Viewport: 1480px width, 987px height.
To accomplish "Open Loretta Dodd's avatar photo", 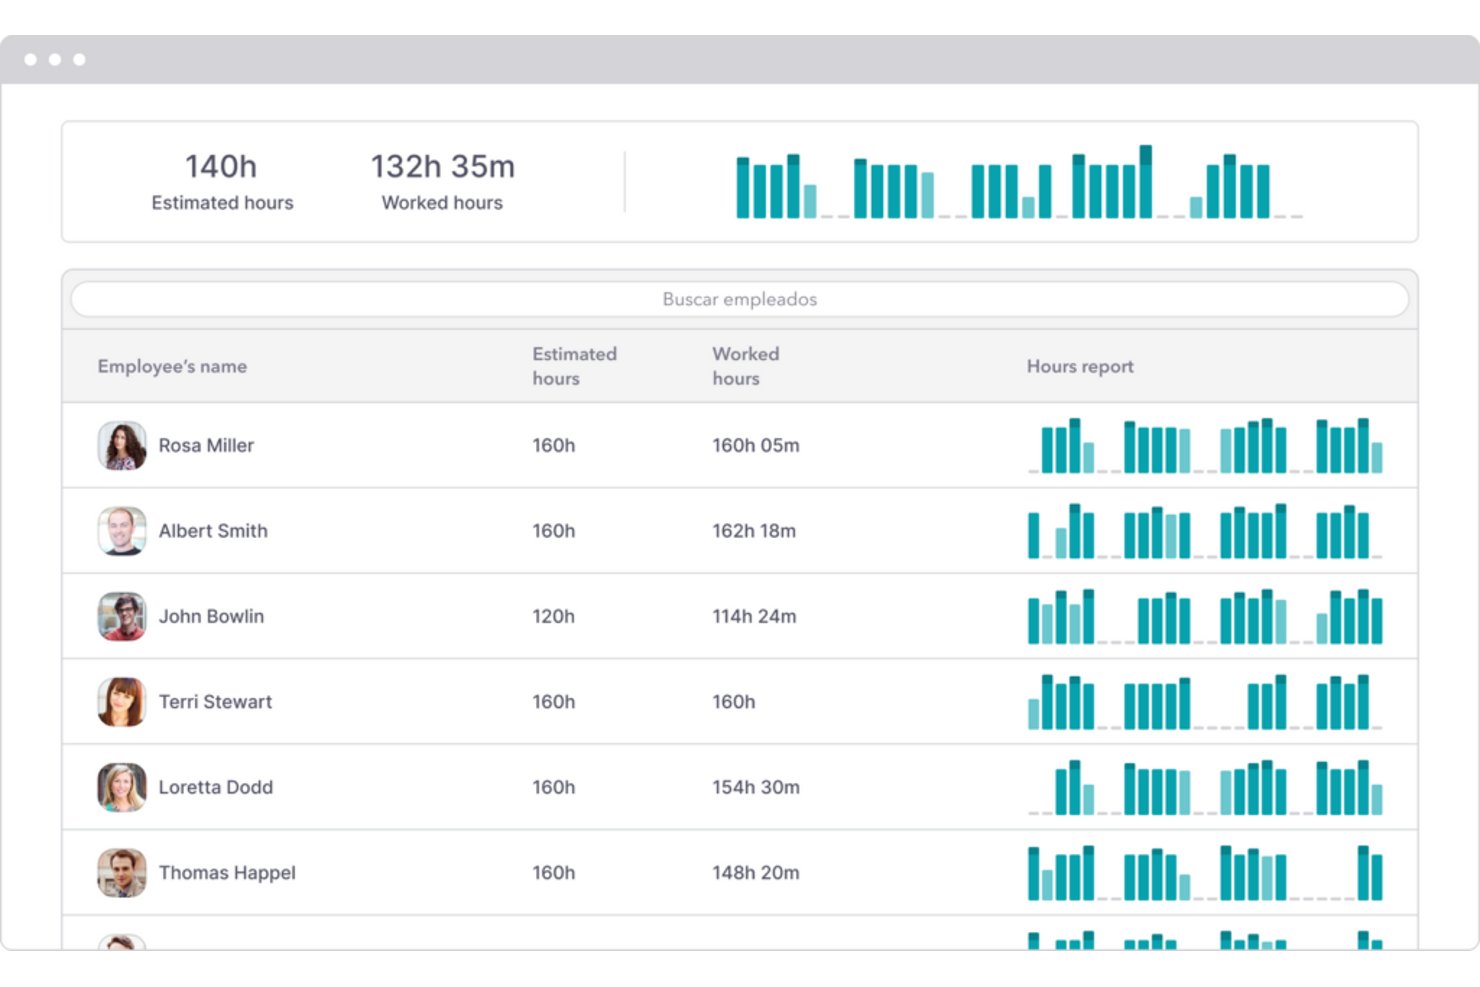I will click(122, 787).
